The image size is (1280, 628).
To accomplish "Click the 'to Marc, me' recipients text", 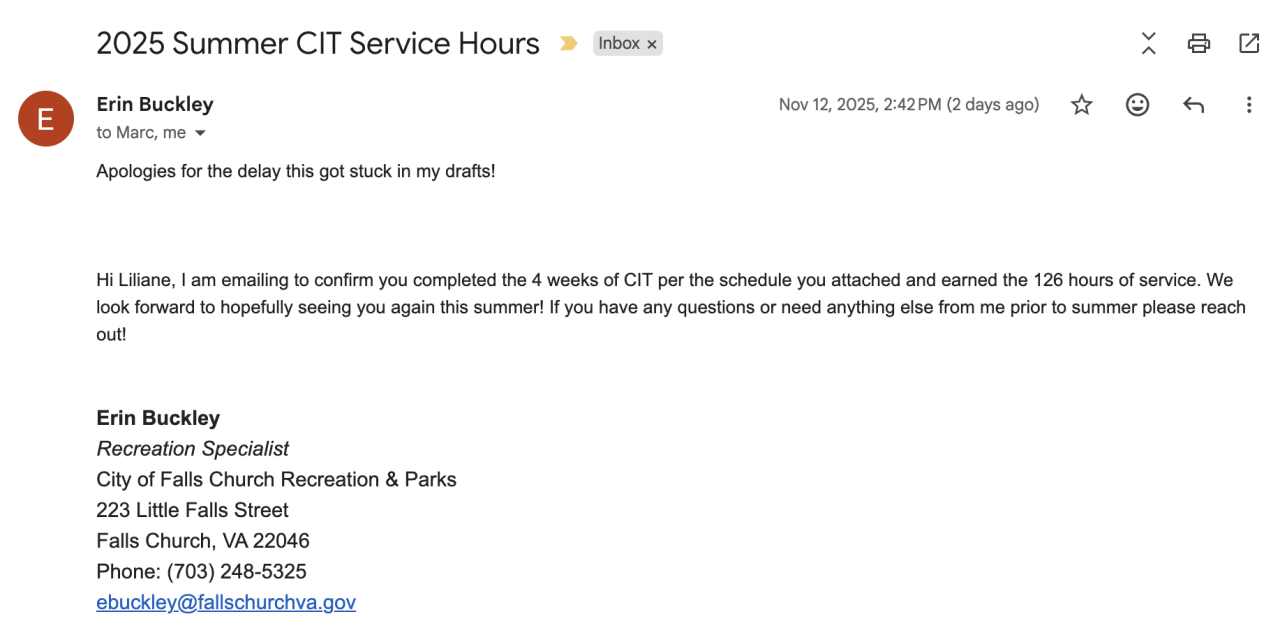I will [x=141, y=133].
